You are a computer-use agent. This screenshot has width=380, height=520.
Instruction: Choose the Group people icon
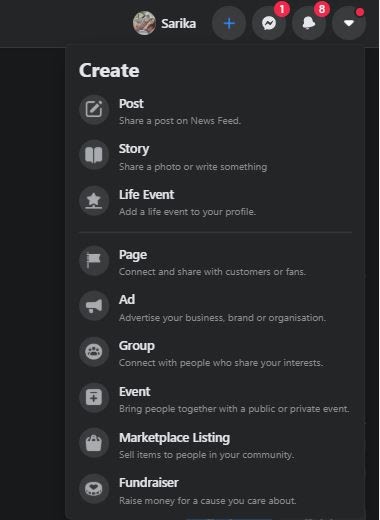coord(94,352)
